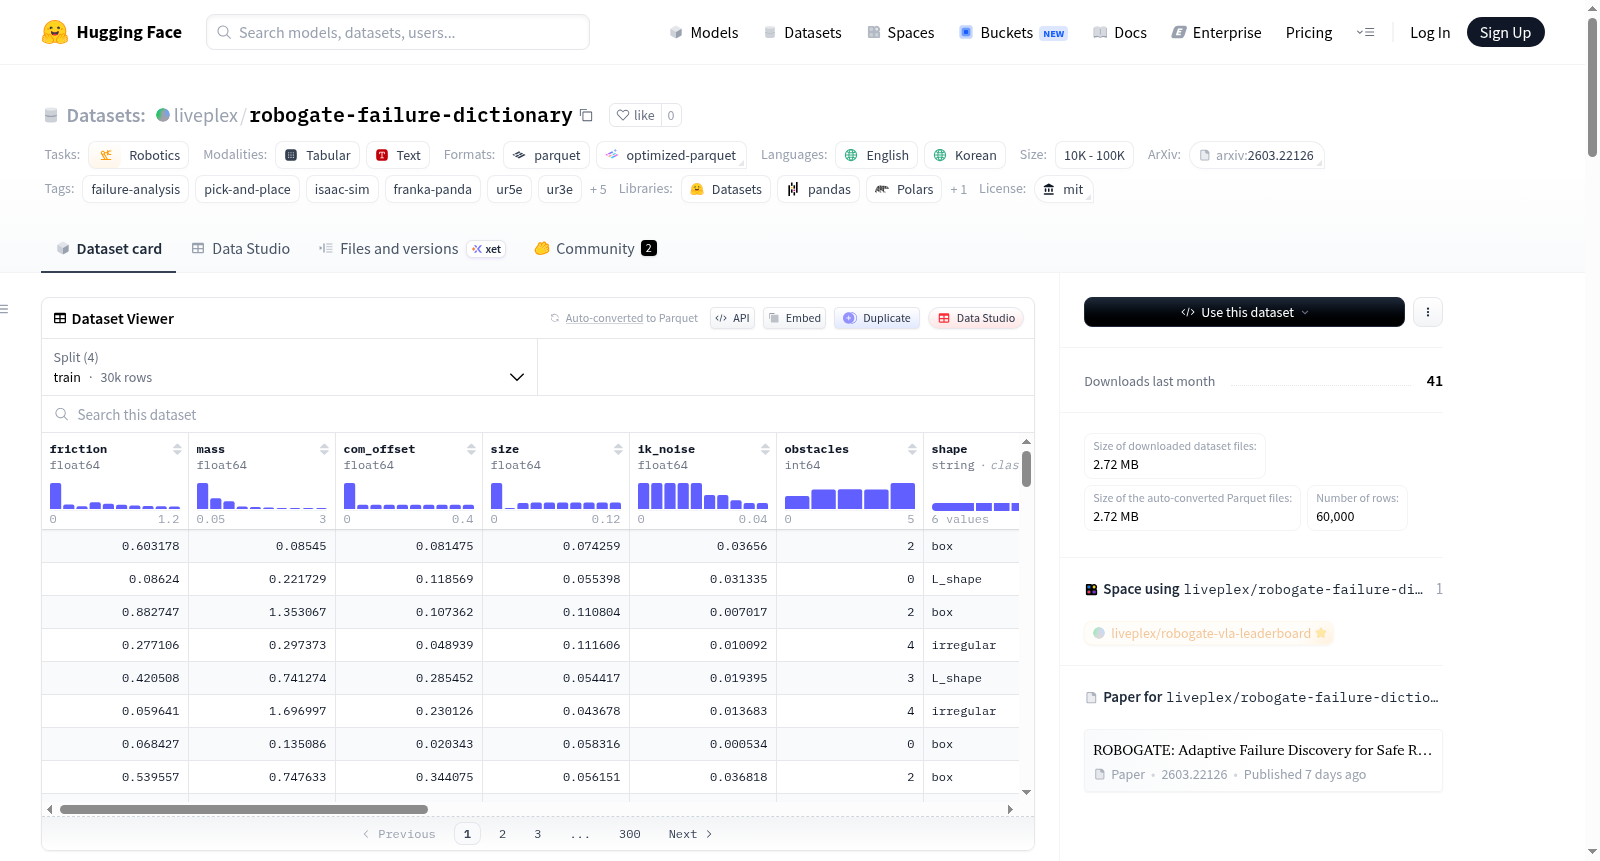The width and height of the screenshot is (1600, 861).
Task: Click the Hugging Face logo icon
Action: click(55, 32)
